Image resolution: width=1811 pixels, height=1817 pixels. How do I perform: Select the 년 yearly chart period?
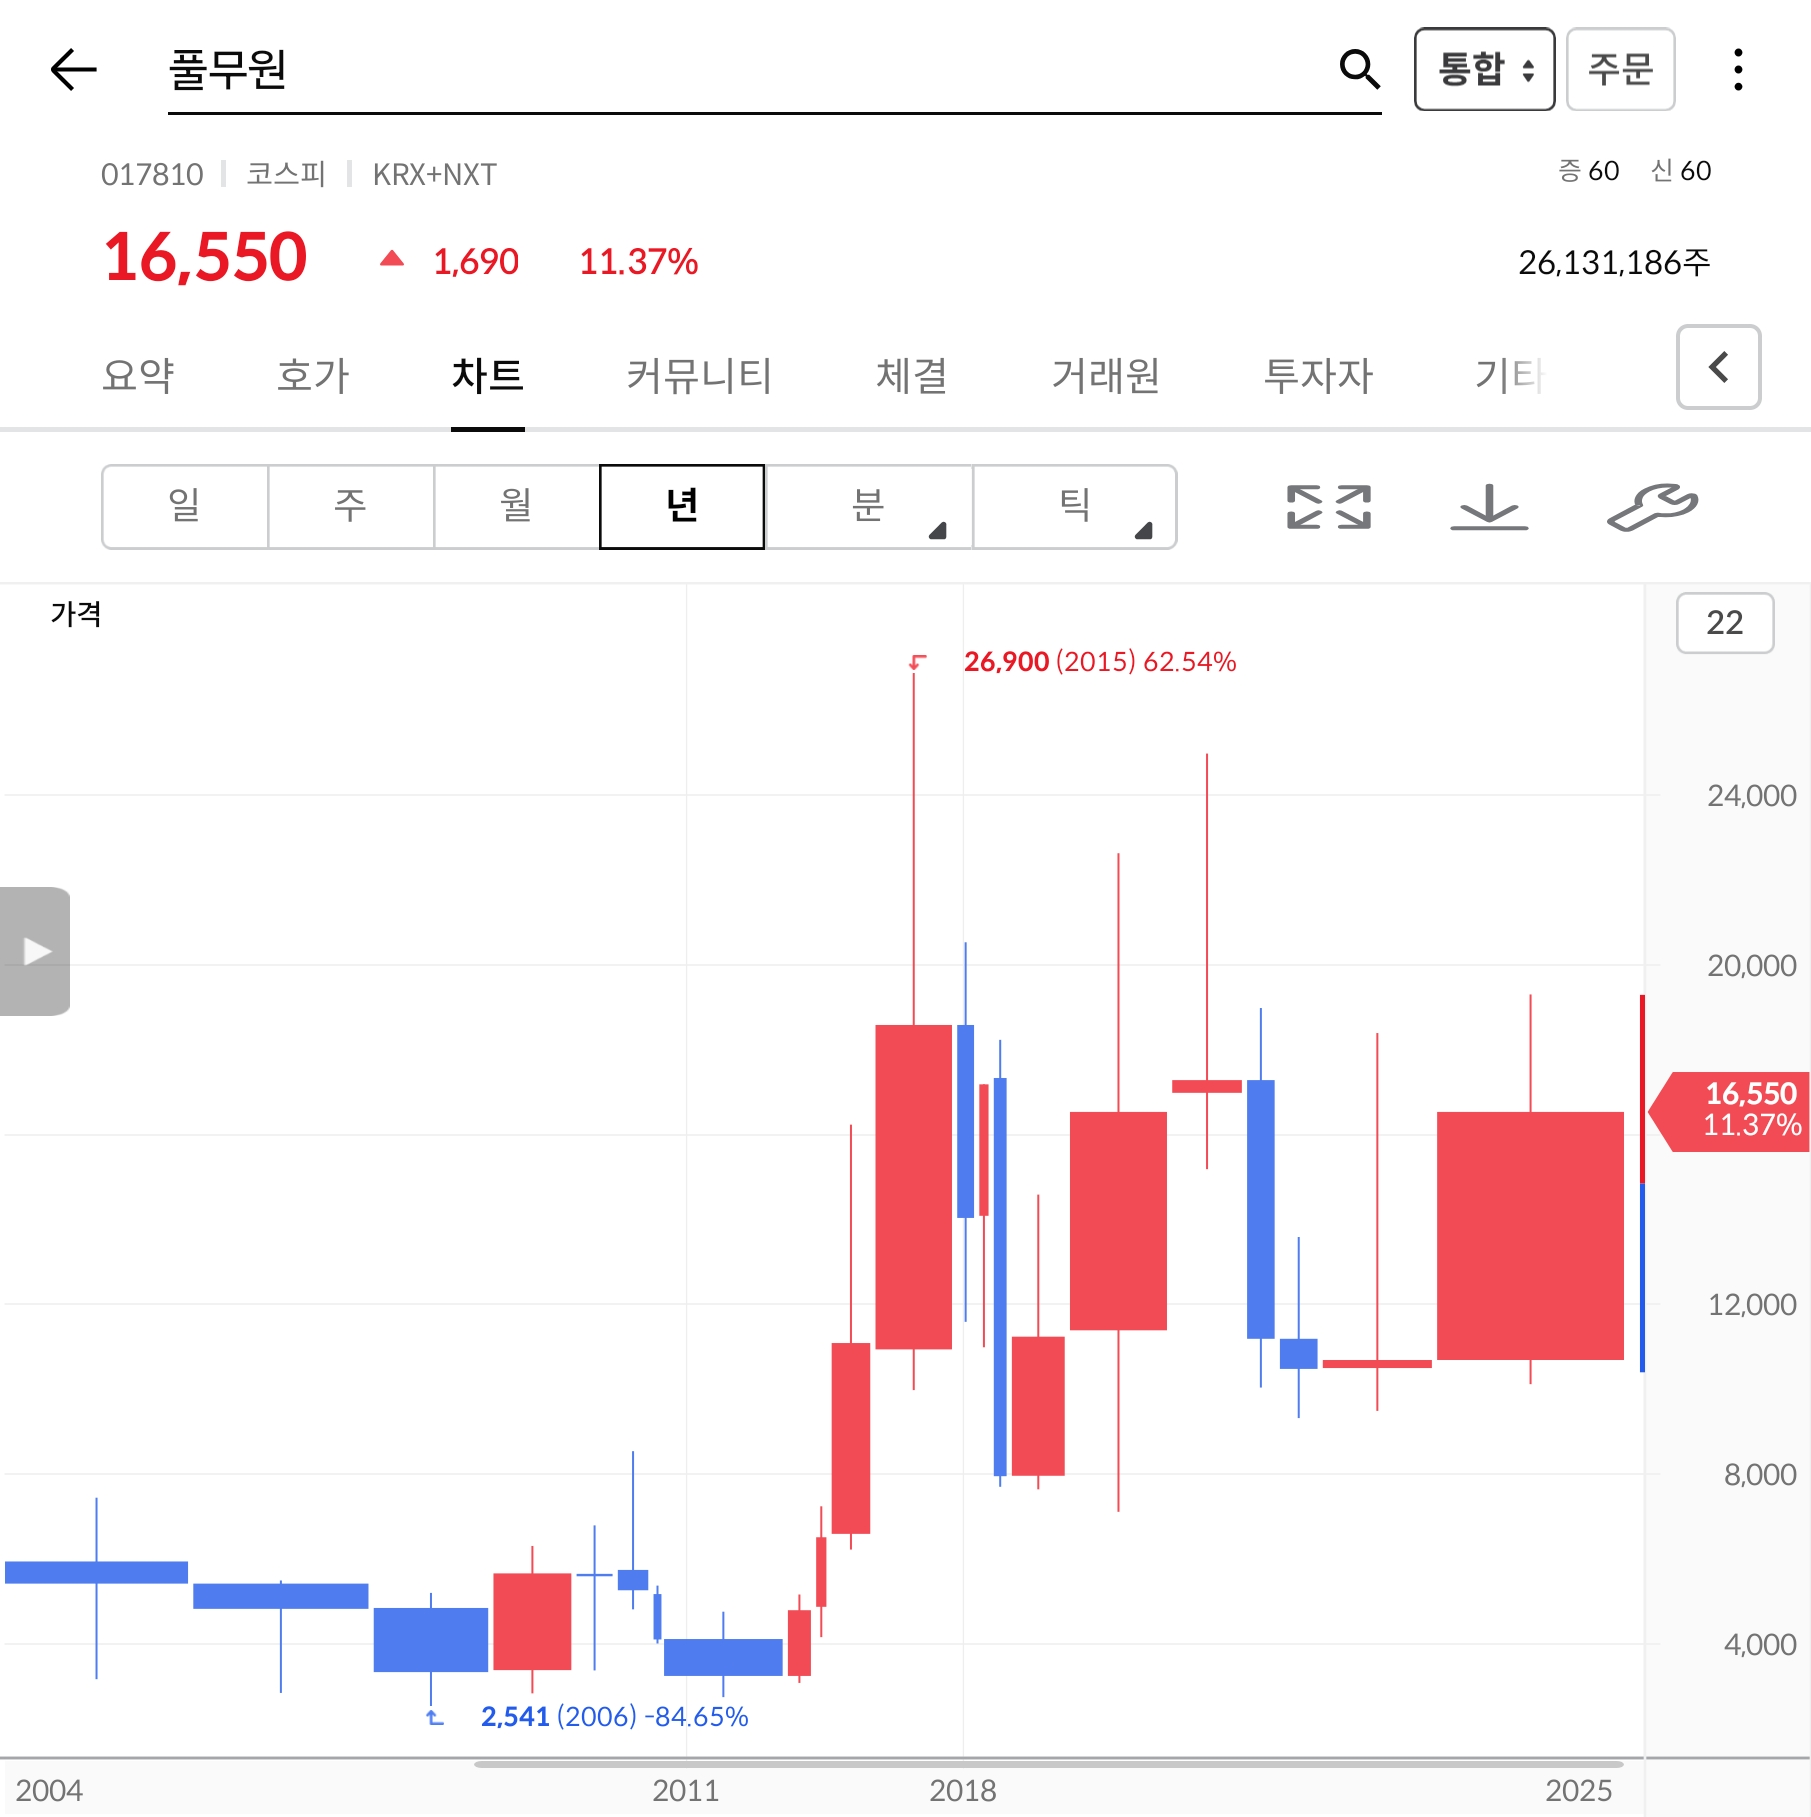click(x=682, y=506)
